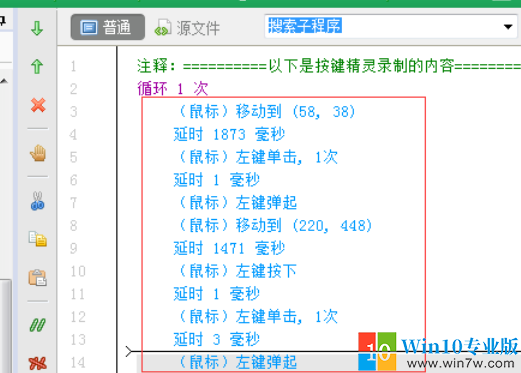Image resolution: width=521 pixels, height=373 pixels.
Task: Select line 延时 3 毫秒
Action: pyautogui.click(x=217, y=339)
